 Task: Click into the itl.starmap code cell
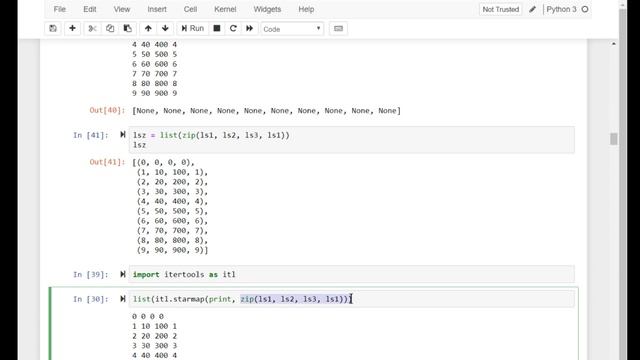click(x=352, y=299)
